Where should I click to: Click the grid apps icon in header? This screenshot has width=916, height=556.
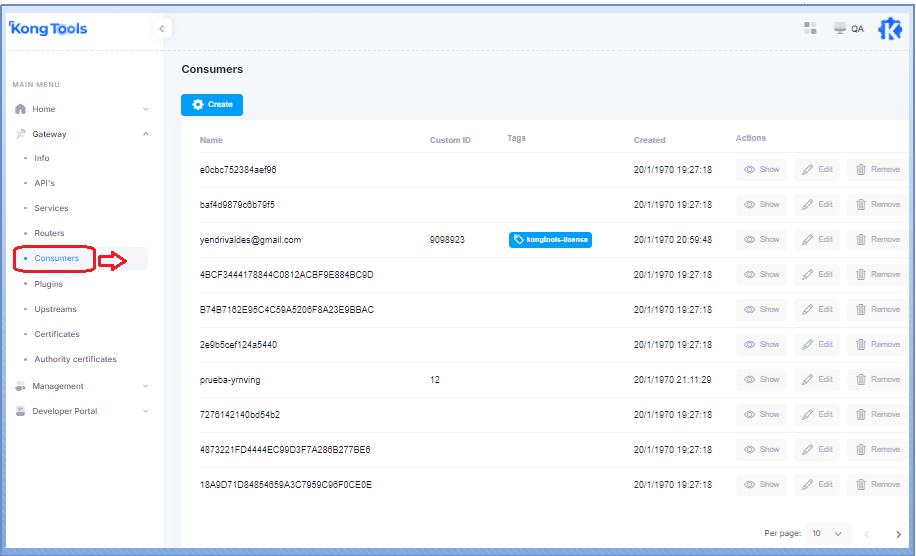click(x=811, y=29)
